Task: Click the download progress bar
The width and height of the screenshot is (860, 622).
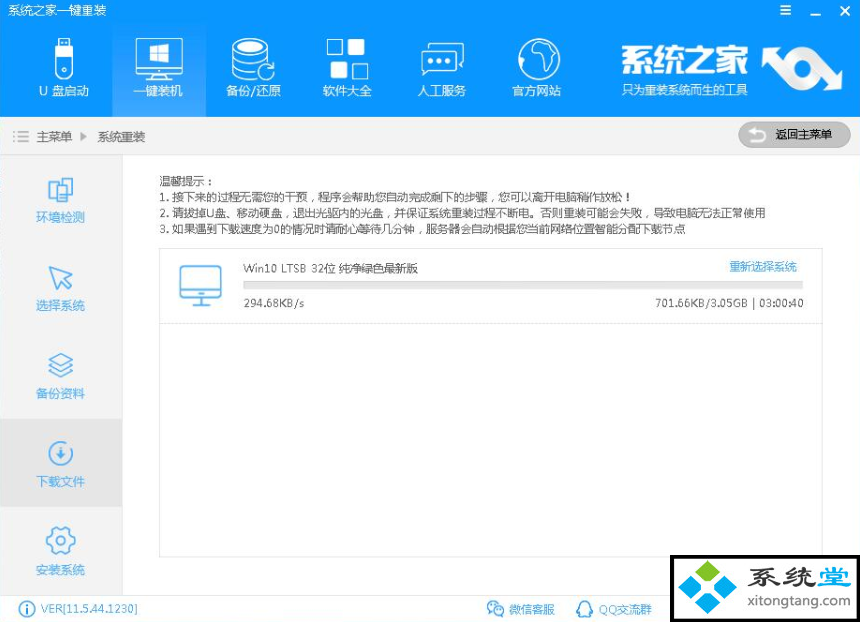Action: click(523, 285)
